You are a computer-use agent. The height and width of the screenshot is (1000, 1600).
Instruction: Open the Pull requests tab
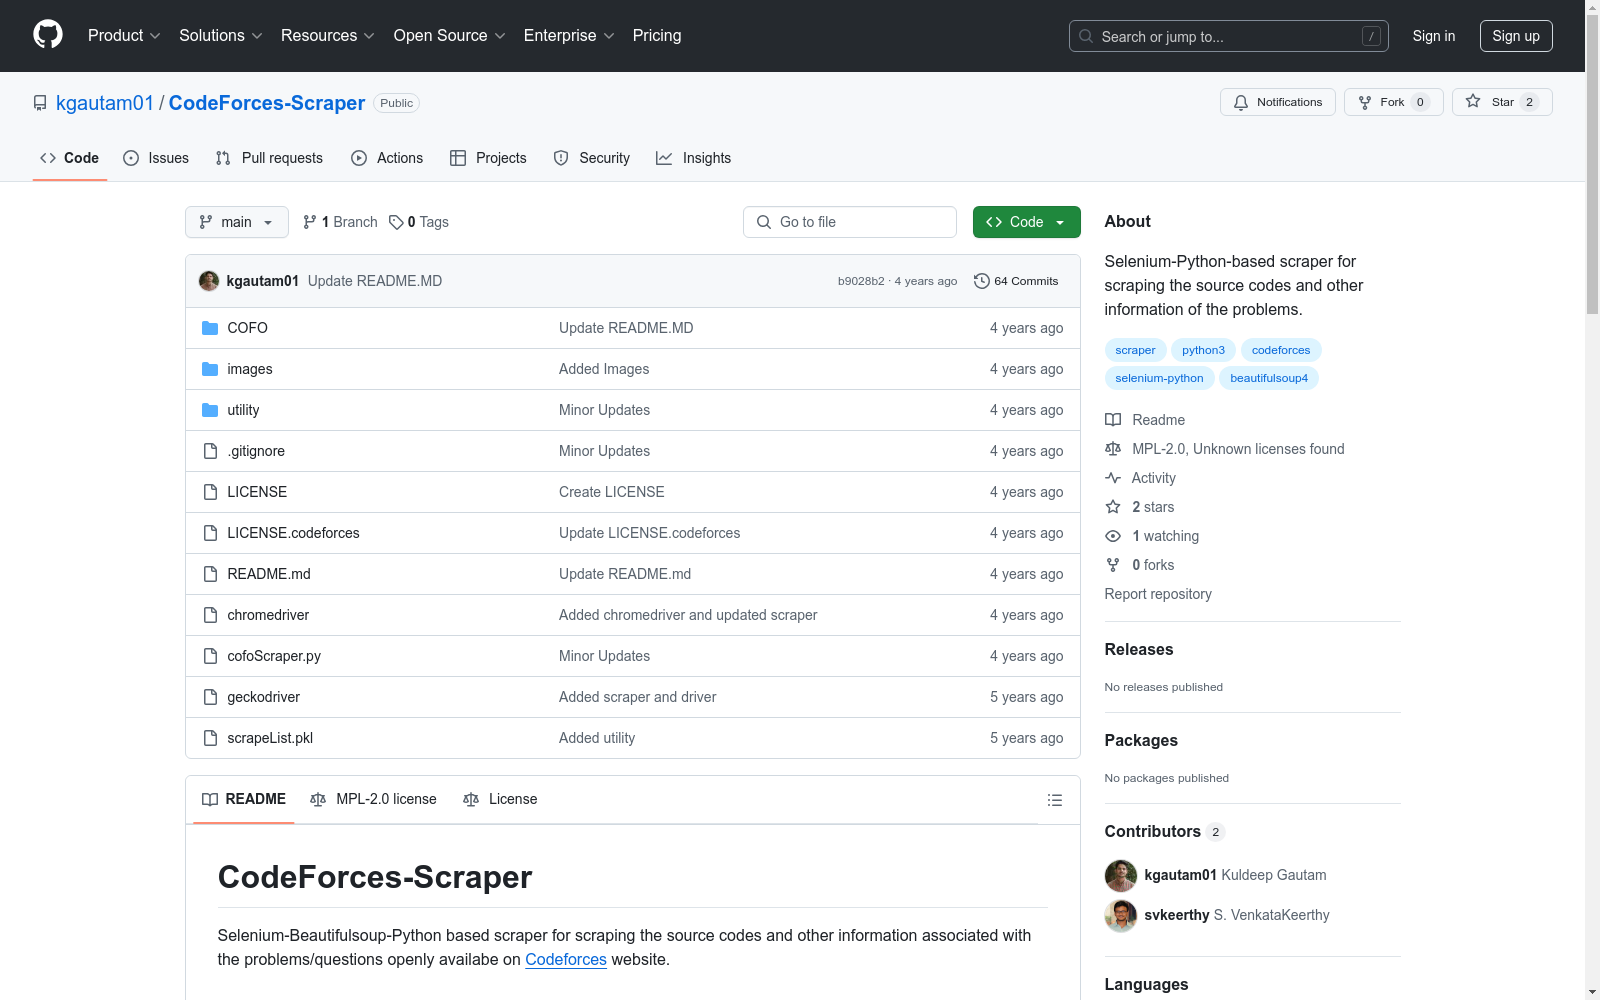[x=269, y=158]
